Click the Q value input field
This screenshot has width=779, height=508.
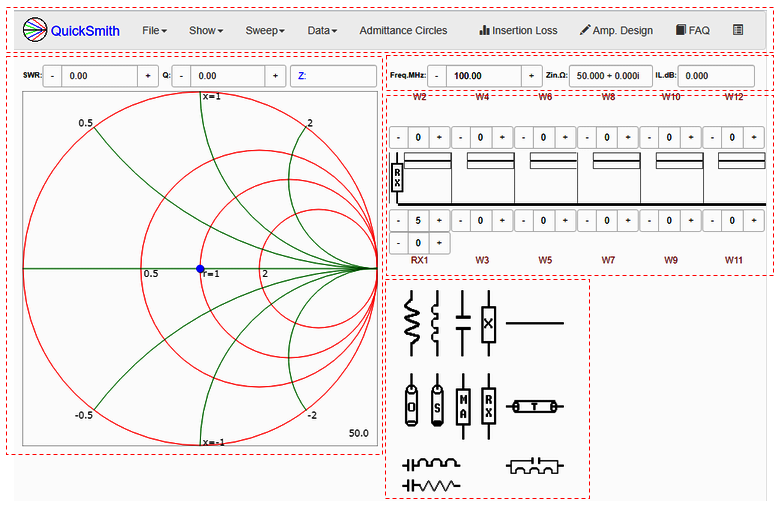(228, 76)
